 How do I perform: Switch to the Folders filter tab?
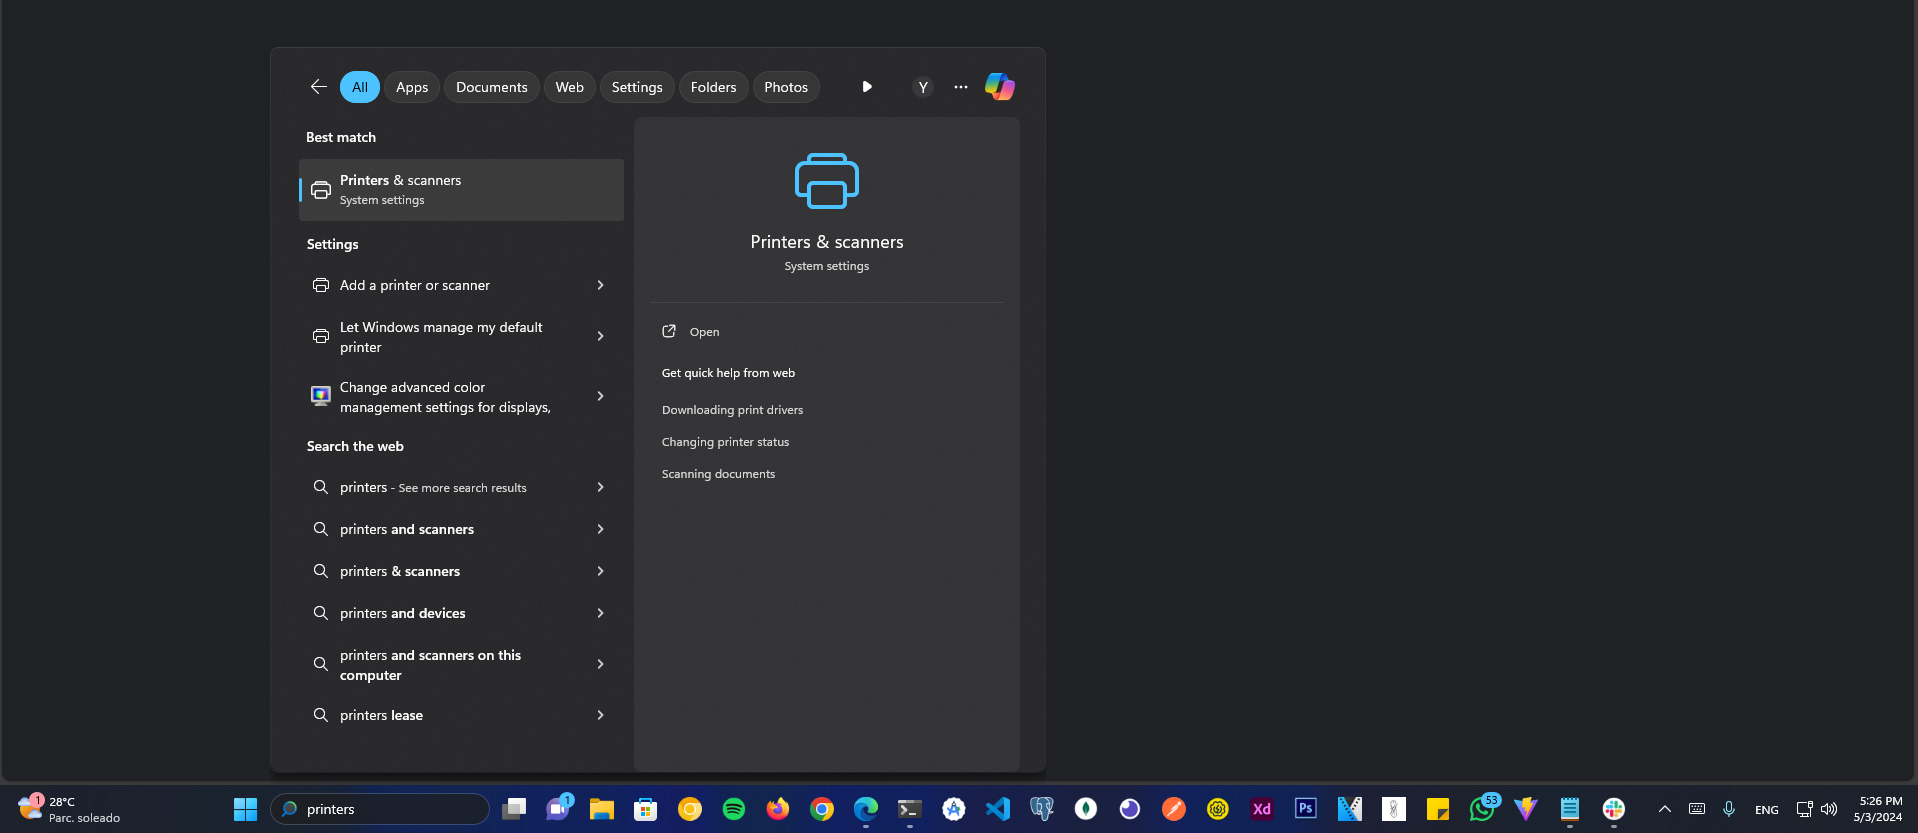[714, 87]
